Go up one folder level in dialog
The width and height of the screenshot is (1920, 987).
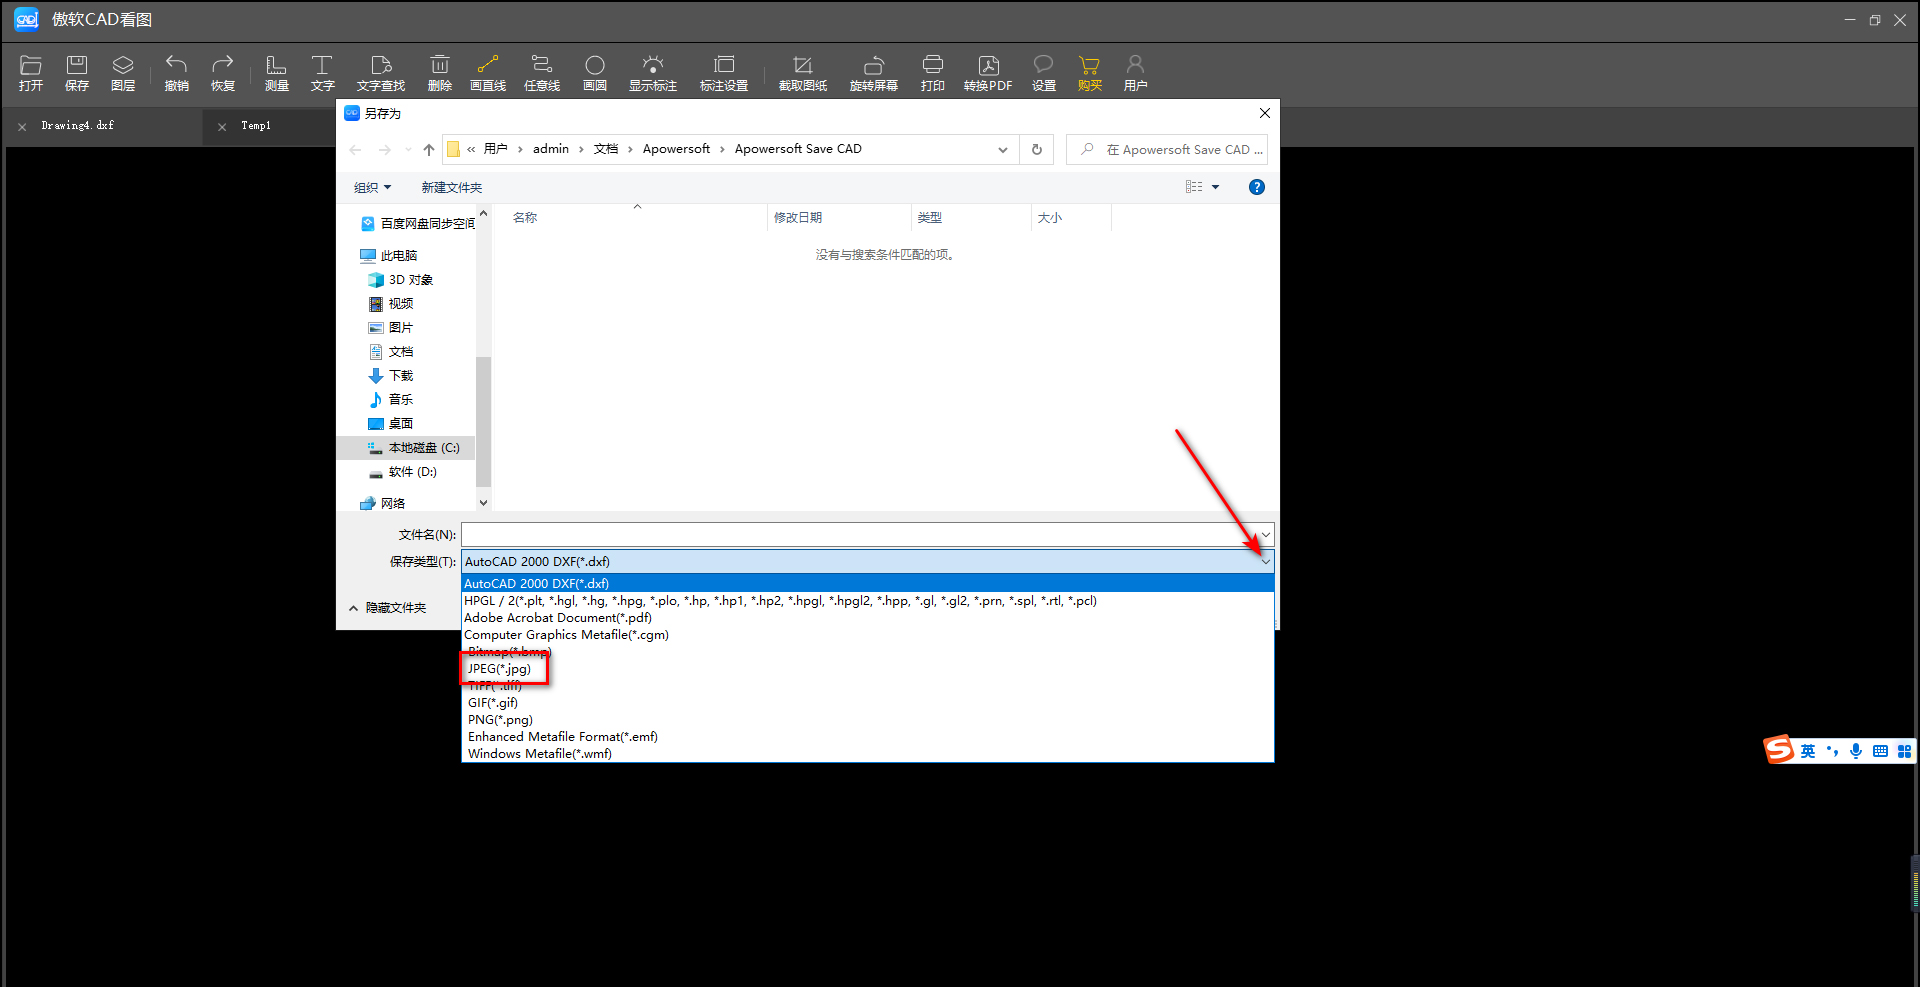pyautogui.click(x=429, y=150)
